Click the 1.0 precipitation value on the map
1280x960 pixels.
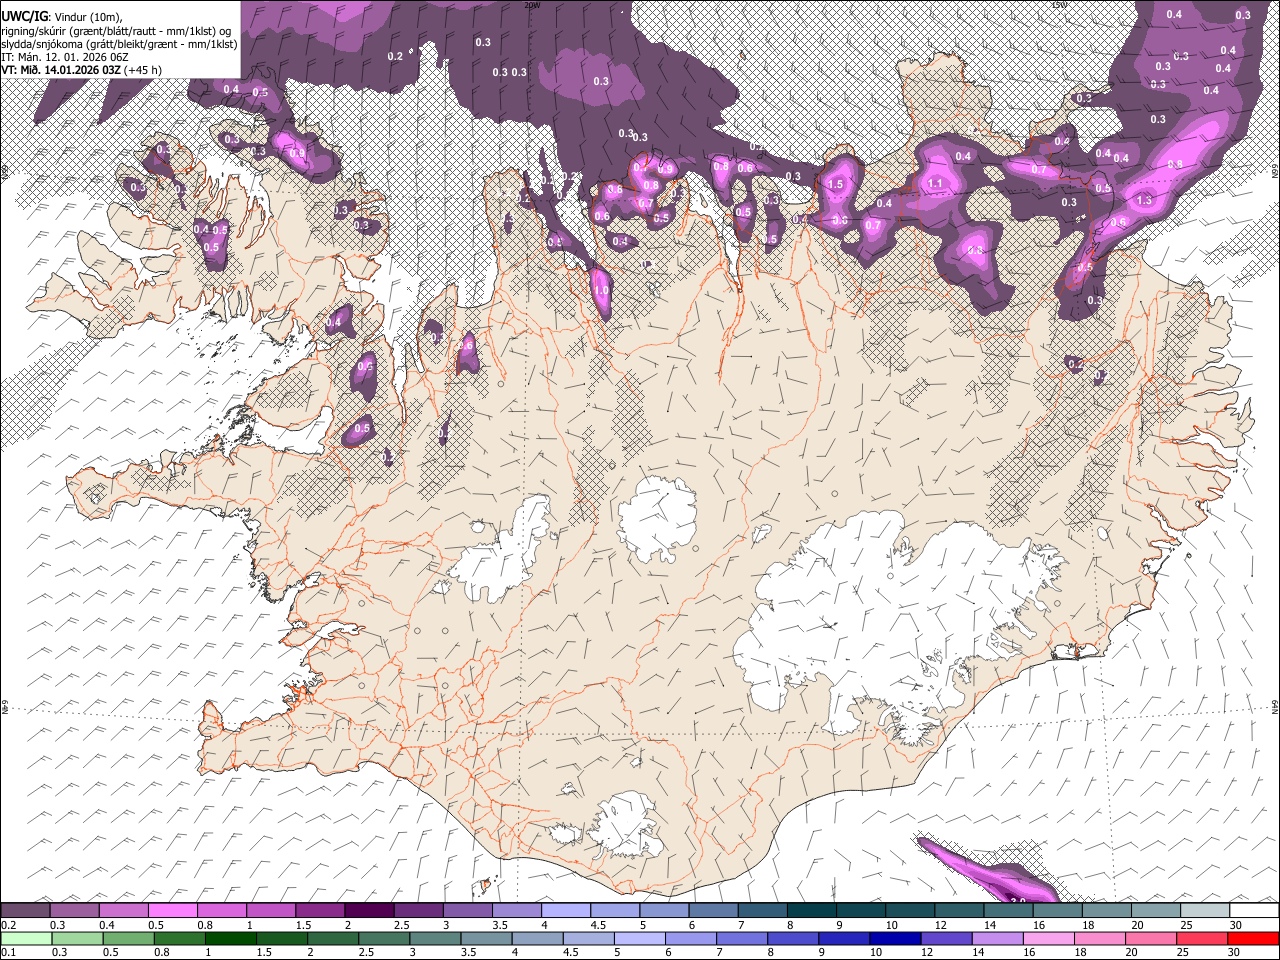(x=601, y=291)
